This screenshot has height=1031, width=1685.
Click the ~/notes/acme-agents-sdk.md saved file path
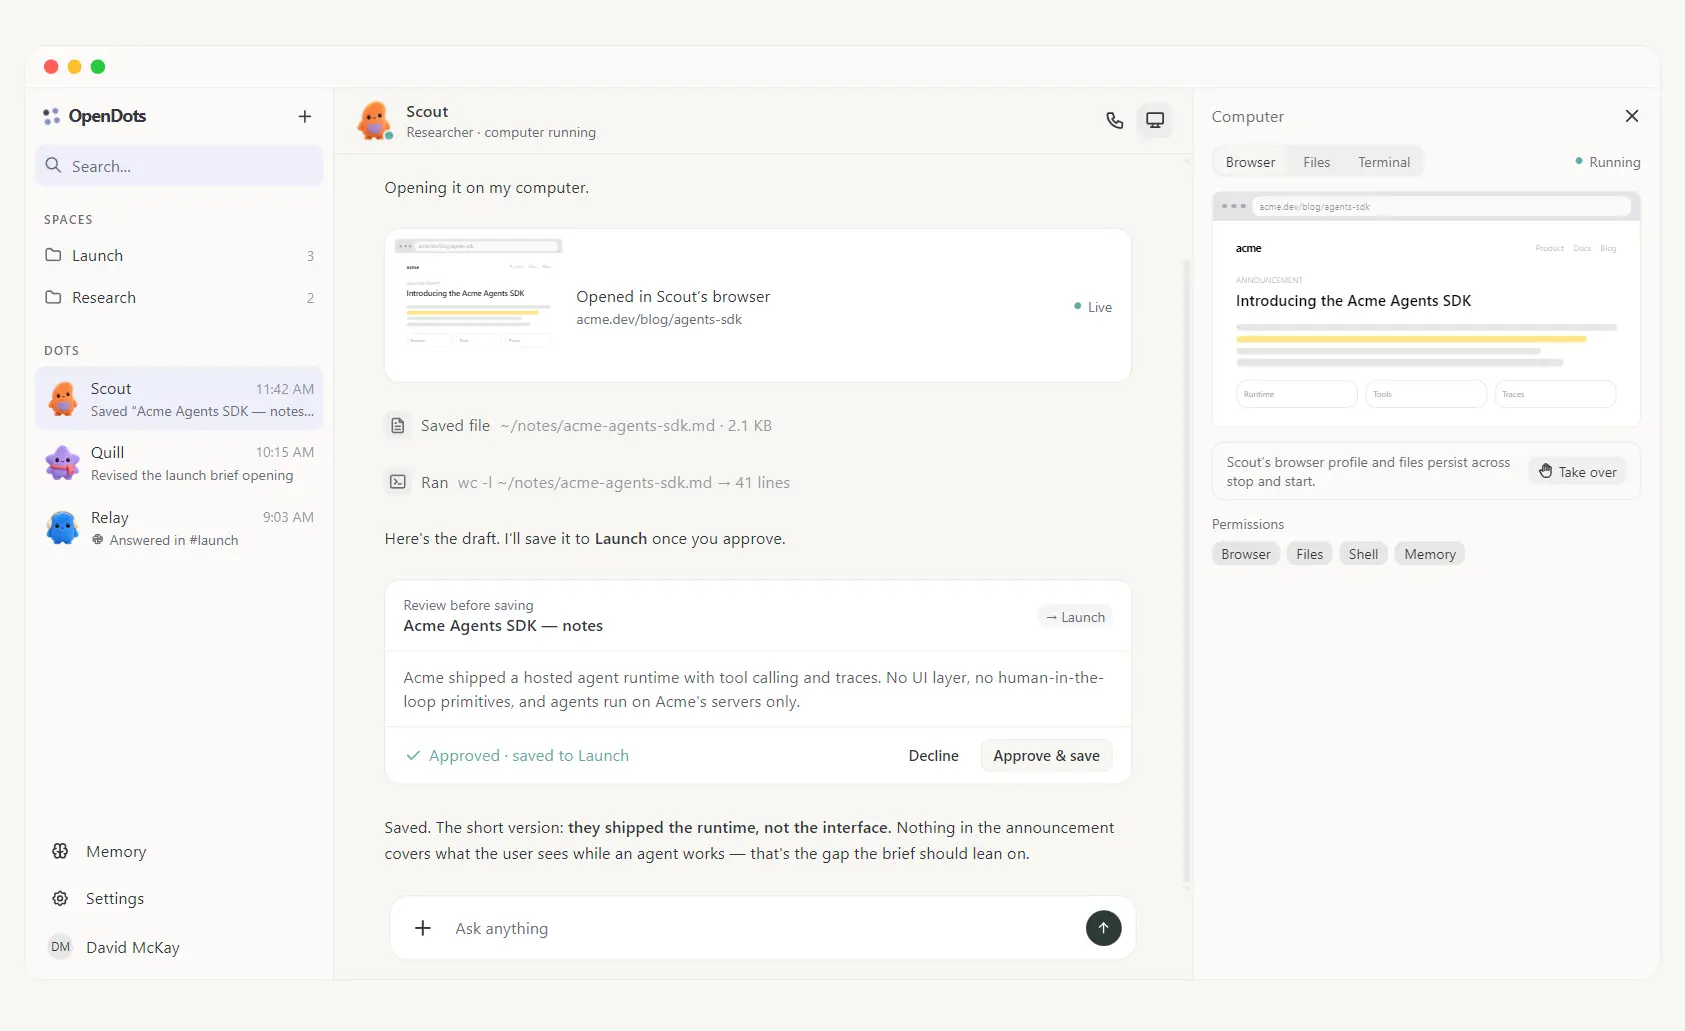607,426
